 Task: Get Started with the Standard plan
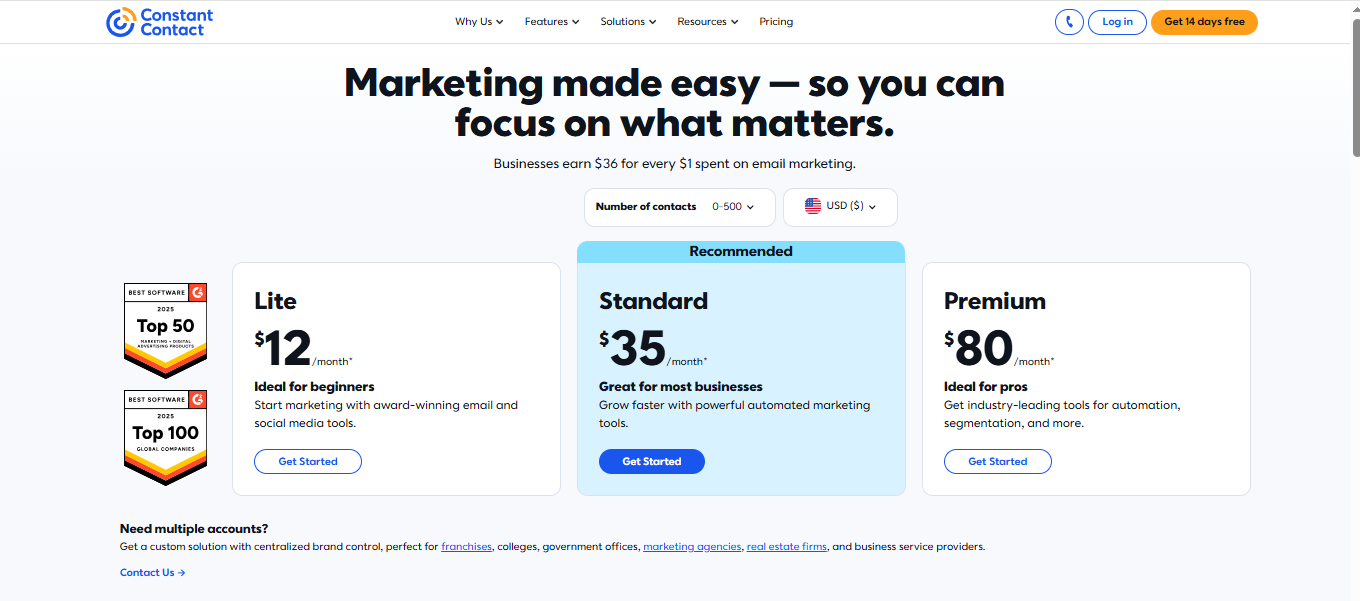pos(652,461)
